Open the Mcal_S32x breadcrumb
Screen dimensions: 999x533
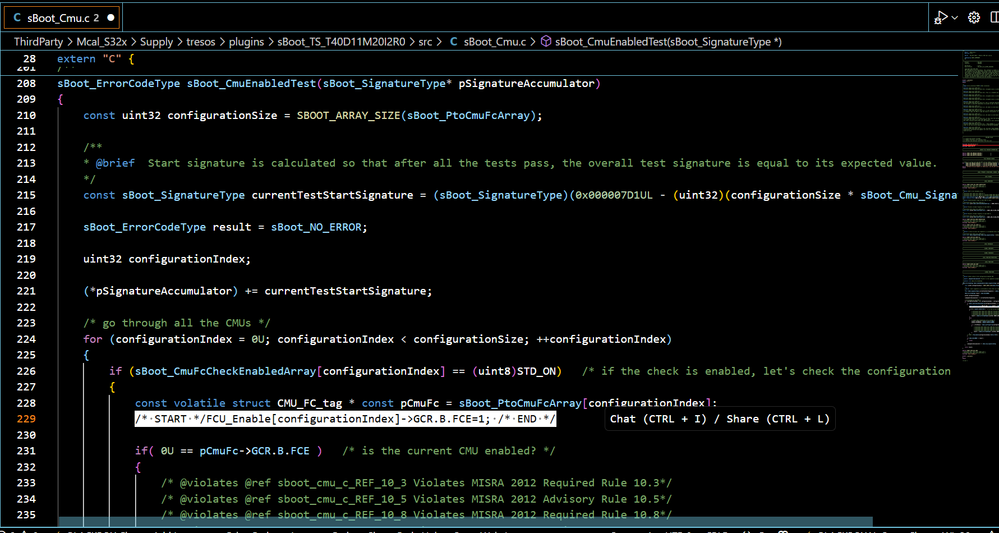pyautogui.click(x=102, y=42)
